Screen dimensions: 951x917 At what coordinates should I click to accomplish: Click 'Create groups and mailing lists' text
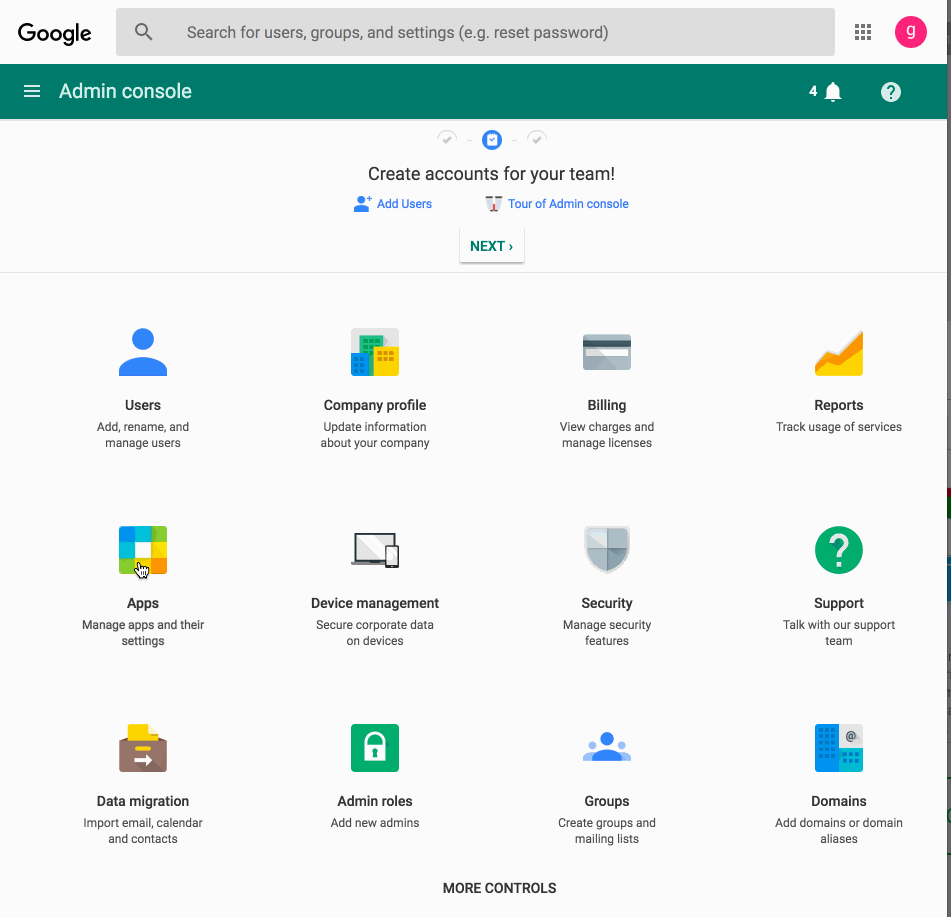pos(607,831)
